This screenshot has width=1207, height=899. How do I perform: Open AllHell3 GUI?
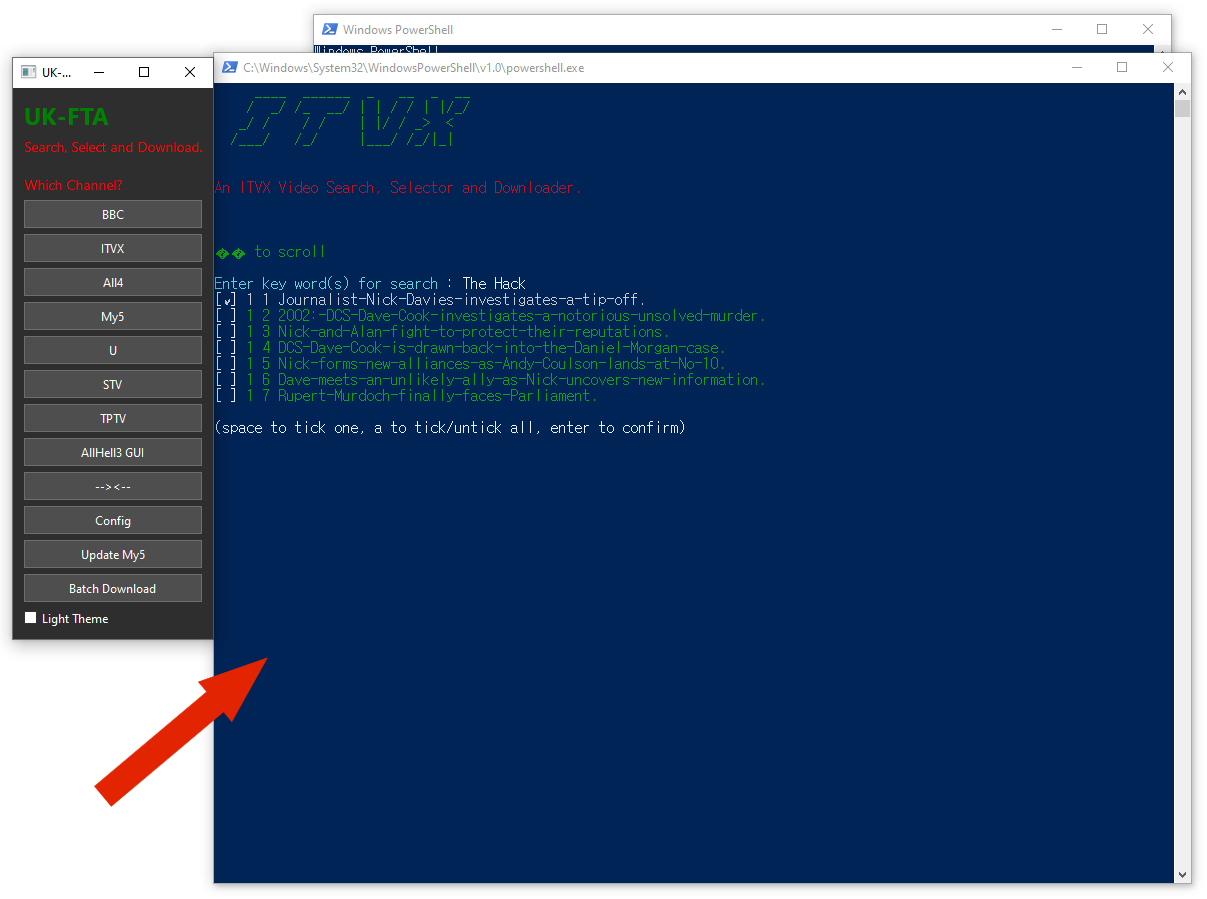tap(113, 453)
